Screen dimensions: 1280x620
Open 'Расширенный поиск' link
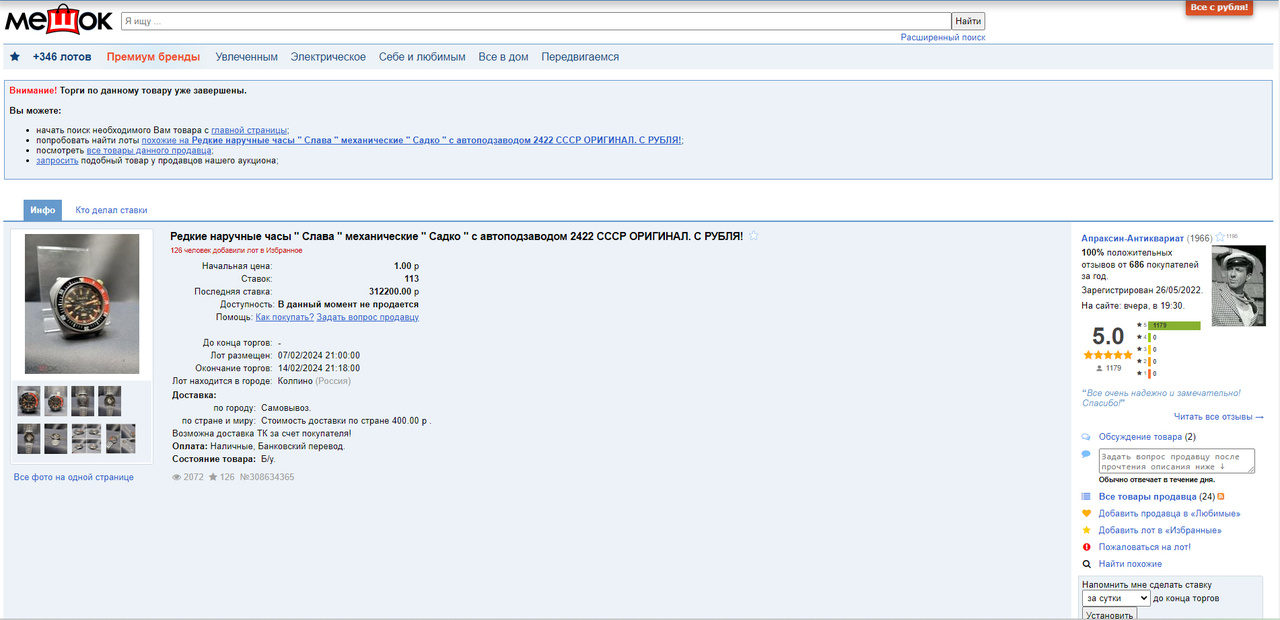tap(942, 37)
